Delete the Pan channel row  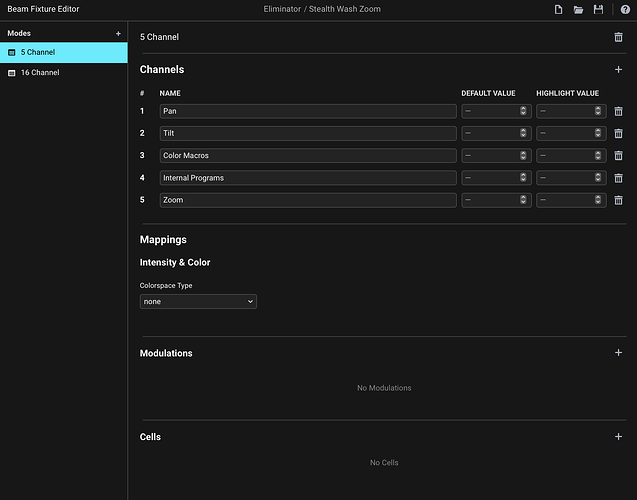tap(618, 112)
